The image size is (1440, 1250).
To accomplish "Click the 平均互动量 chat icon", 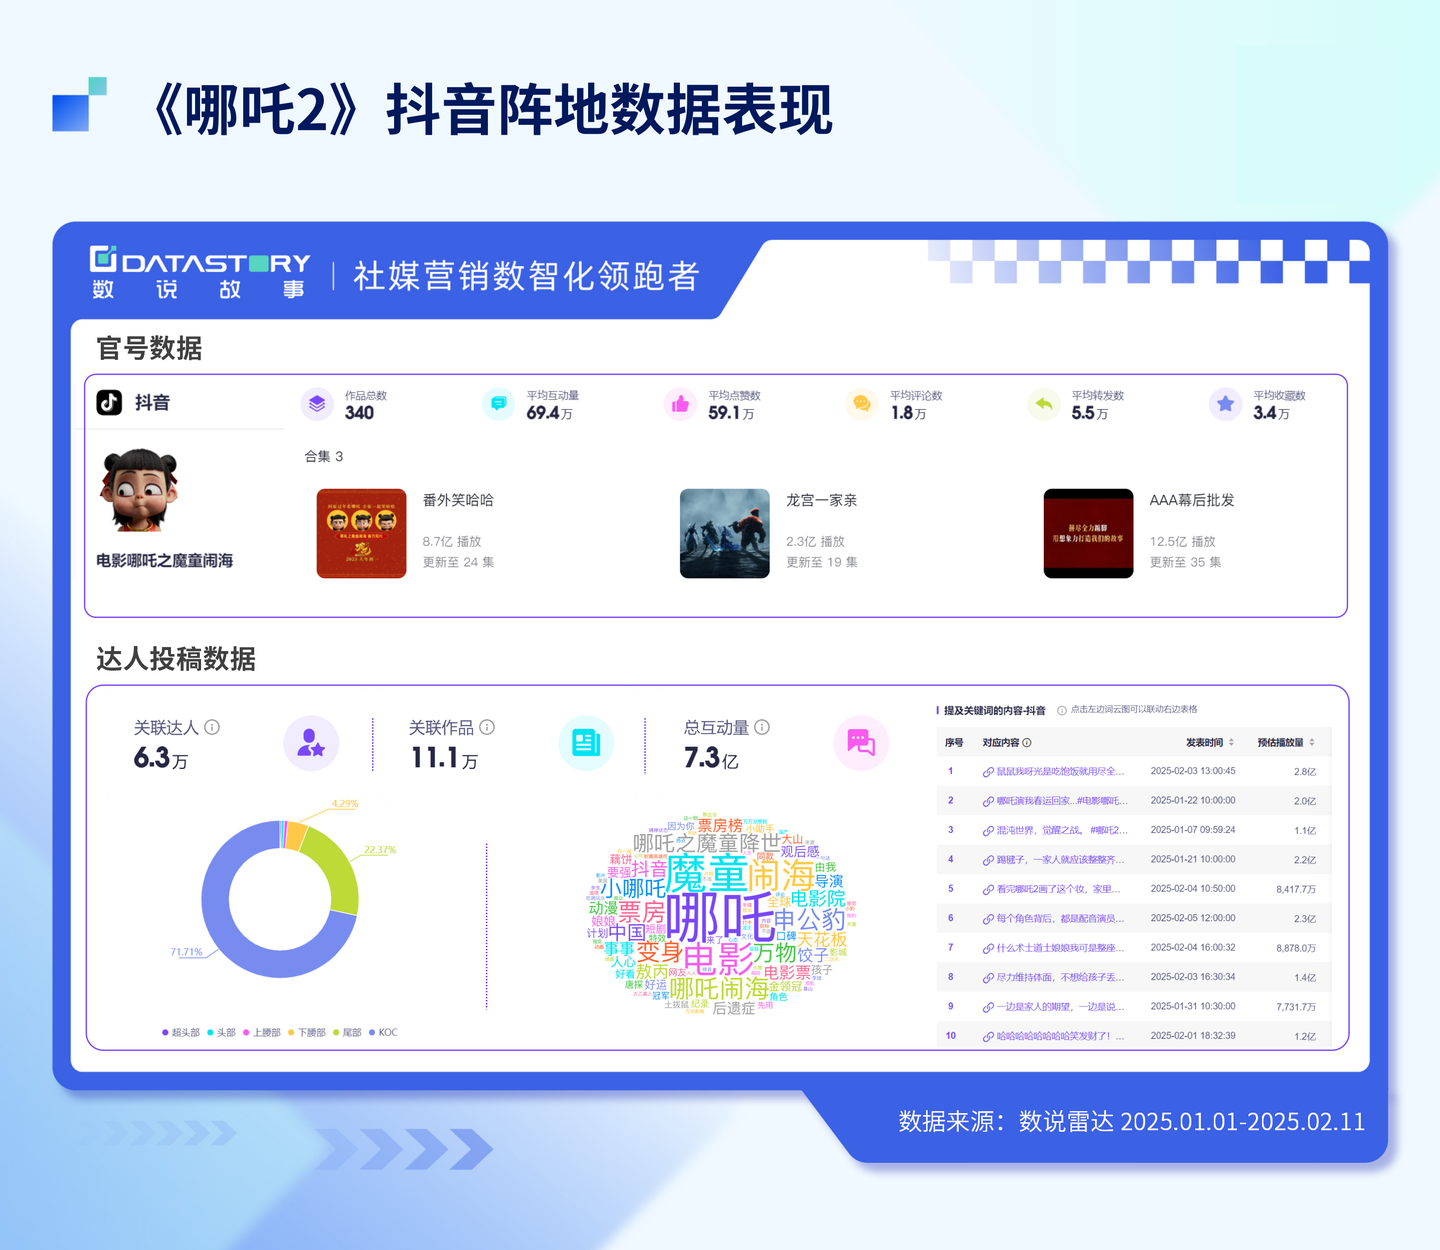I will point(498,404).
